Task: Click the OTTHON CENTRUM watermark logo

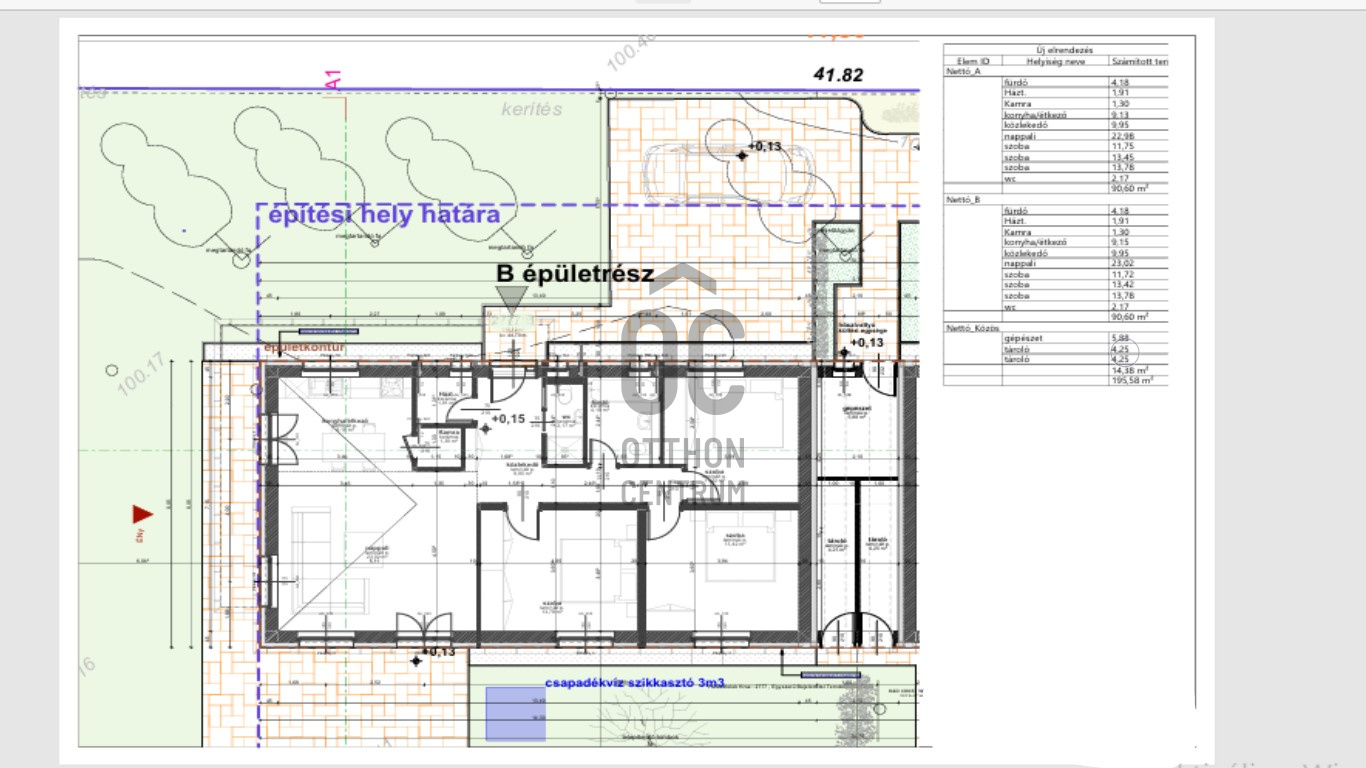Action: [x=683, y=390]
